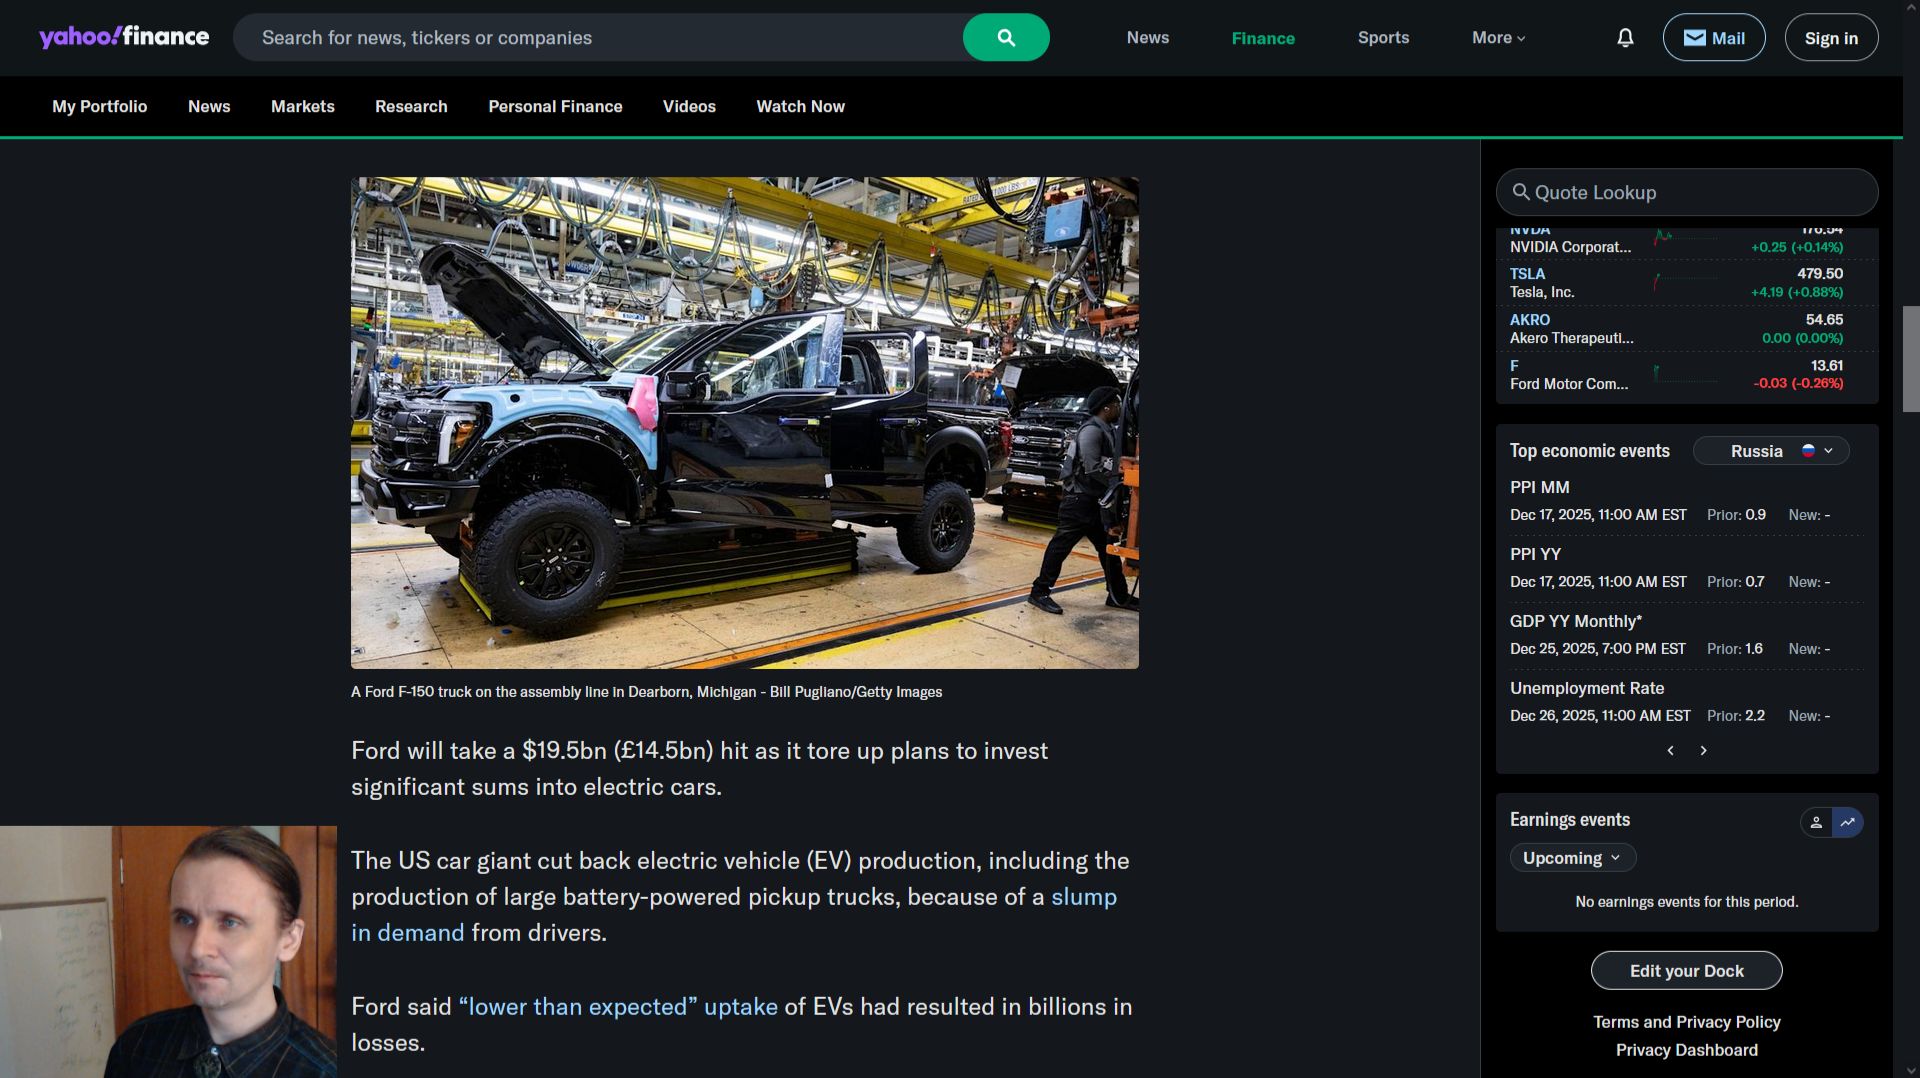Go to next page of economic events
This screenshot has width=1920, height=1078.
click(1704, 750)
